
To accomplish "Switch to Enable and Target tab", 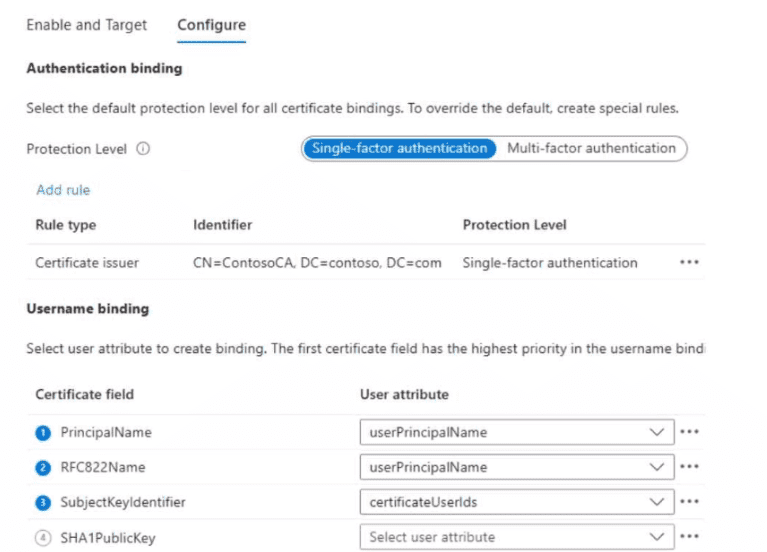I will click(x=86, y=25).
